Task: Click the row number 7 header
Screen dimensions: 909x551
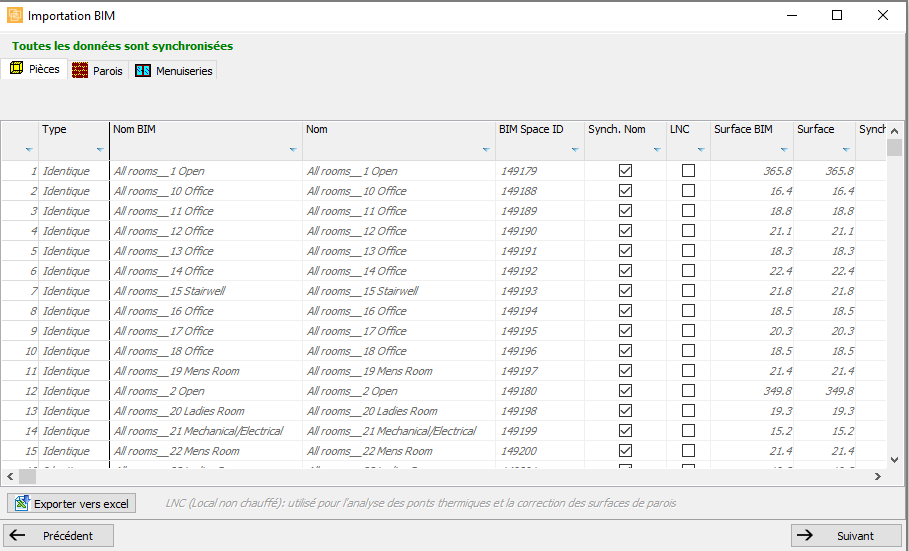Action: pyautogui.click(x=20, y=291)
